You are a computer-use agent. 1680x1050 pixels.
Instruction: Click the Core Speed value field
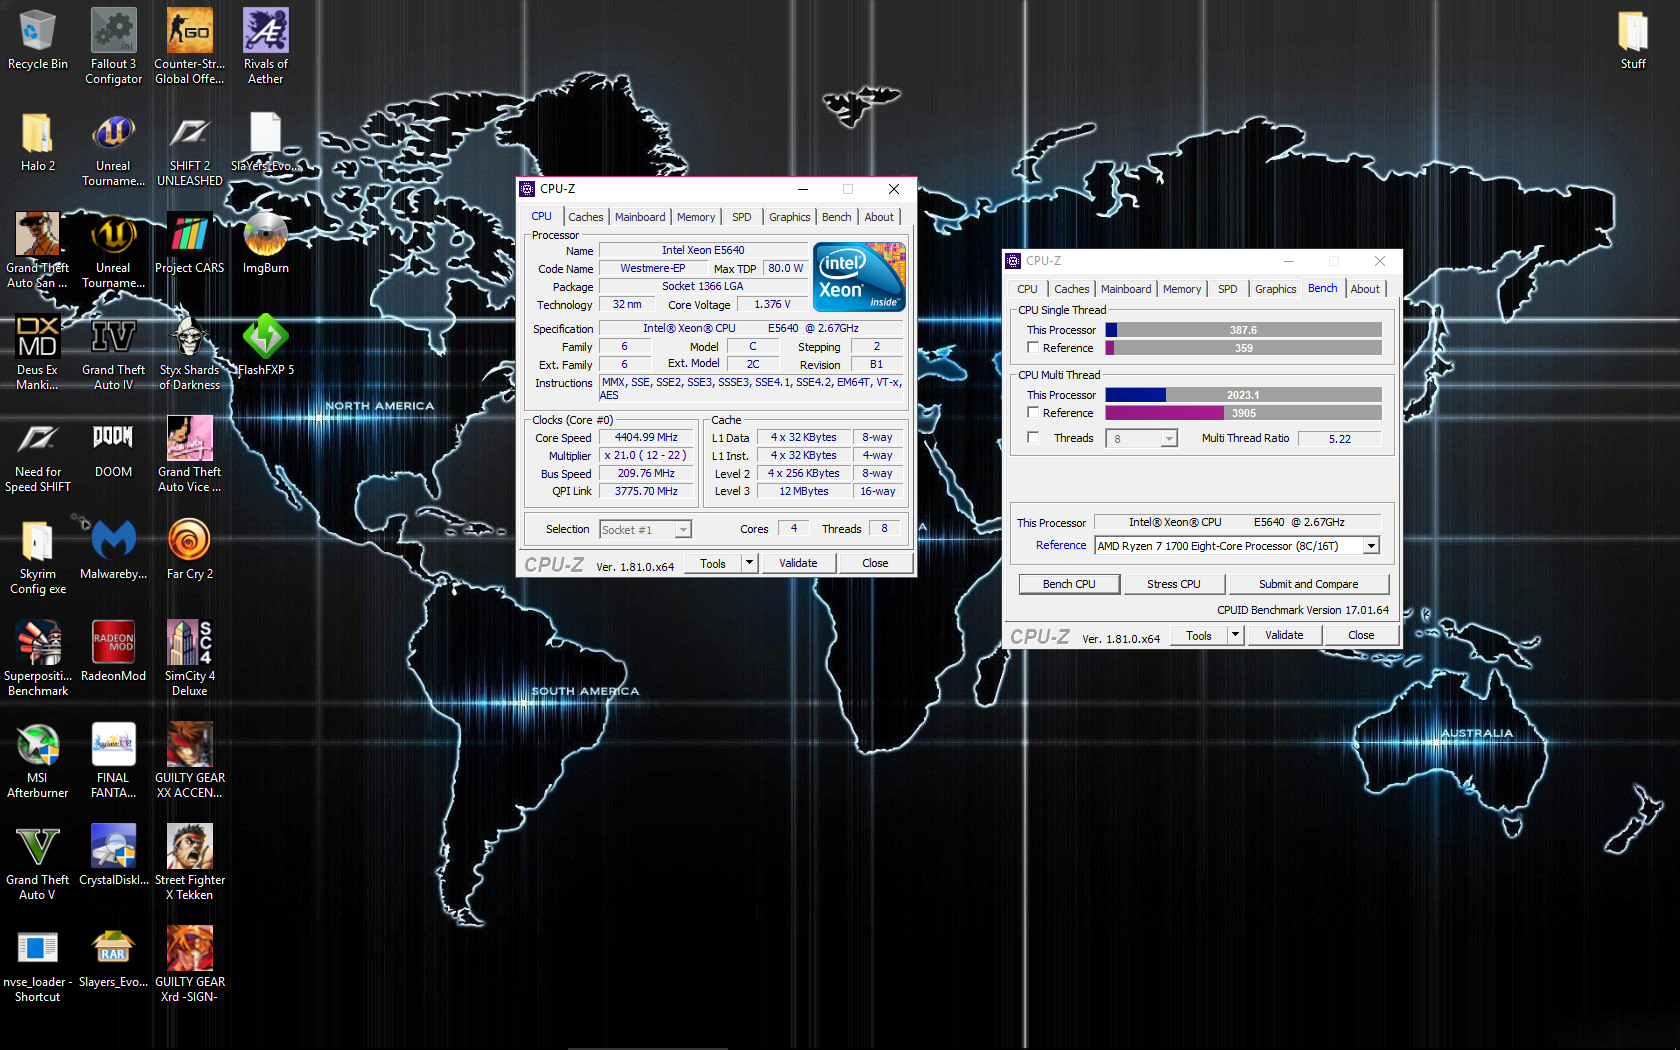(x=646, y=437)
